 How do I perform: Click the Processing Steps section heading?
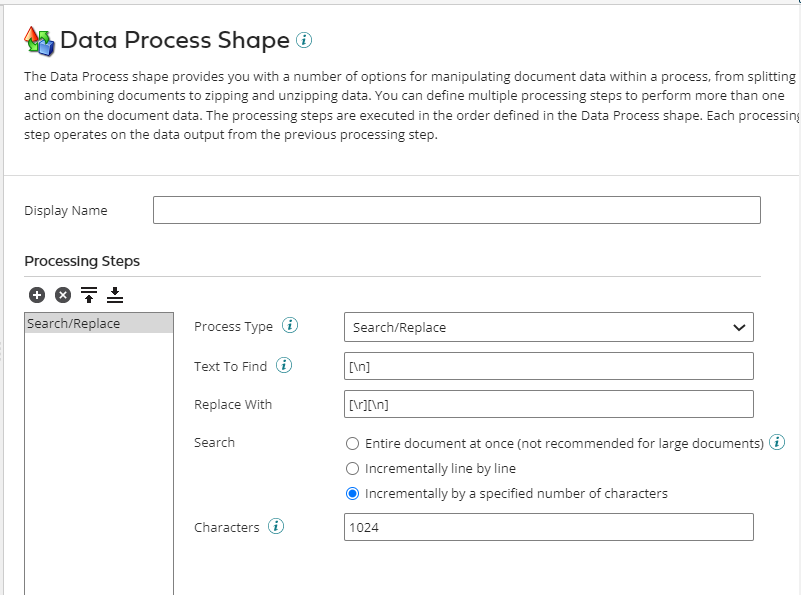(x=82, y=261)
